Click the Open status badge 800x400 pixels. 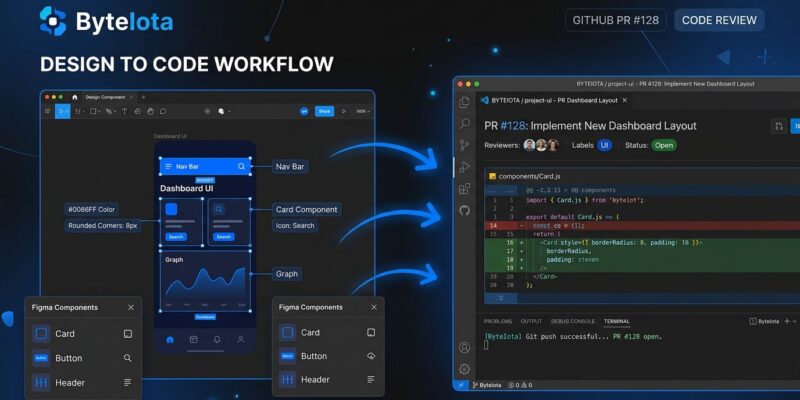click(x=664, y=145)
